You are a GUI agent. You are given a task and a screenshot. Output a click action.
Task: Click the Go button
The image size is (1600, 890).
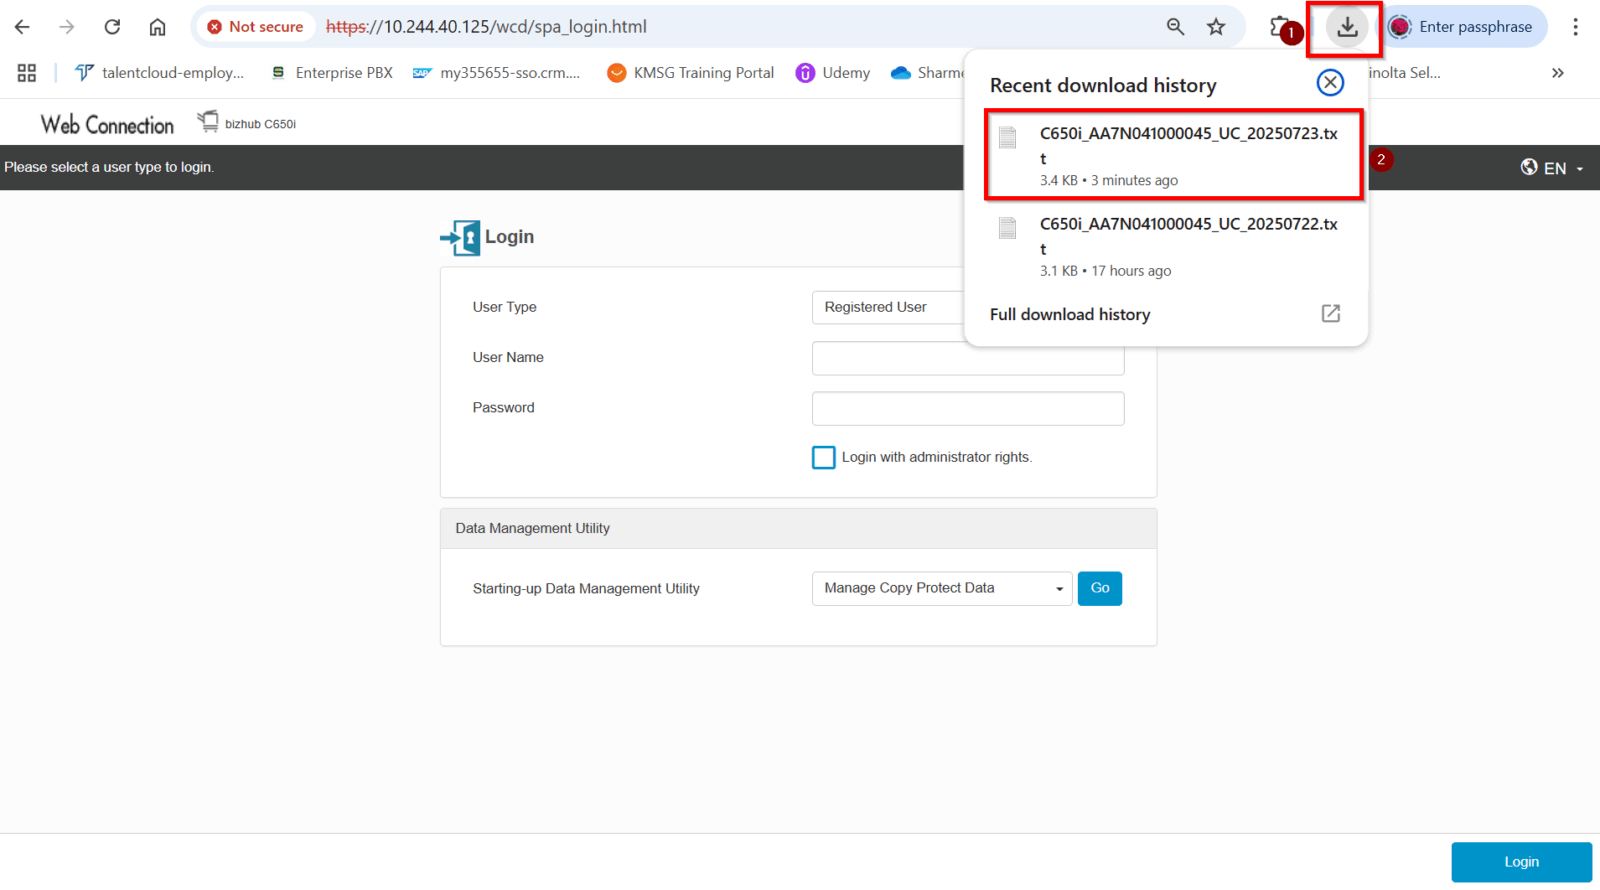1099,588
